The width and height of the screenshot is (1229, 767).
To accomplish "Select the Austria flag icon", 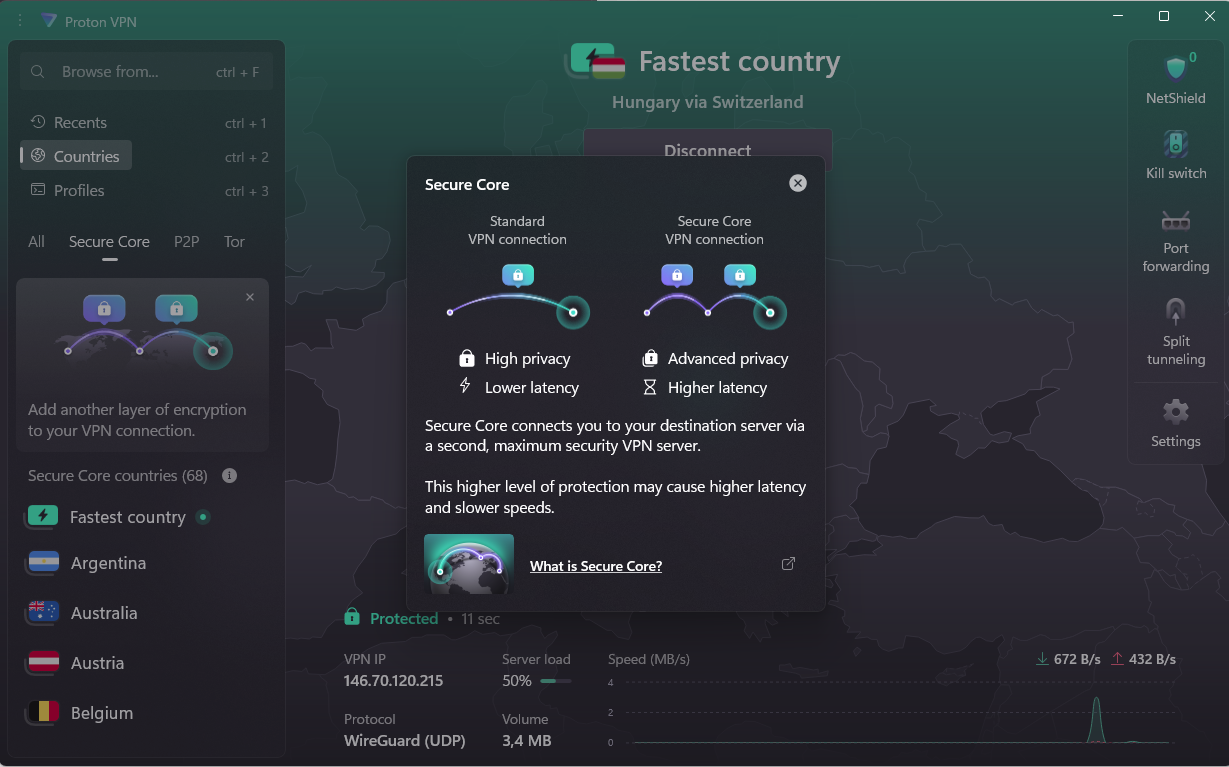I will point(43,663).
